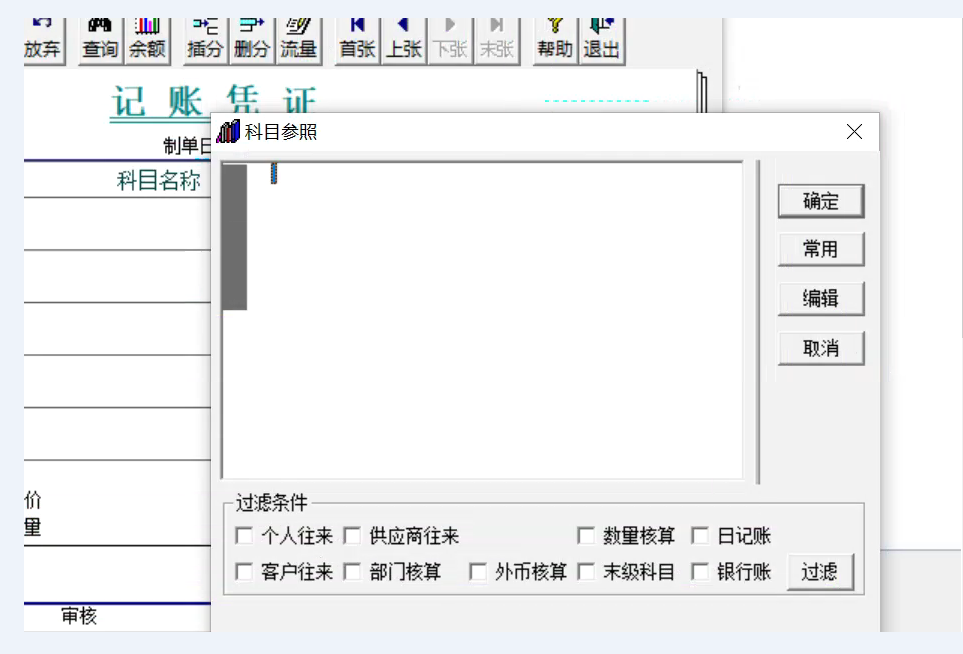Cancel the dialog with 取消 button
Viewport: 963px width, 654px height.
[821, 348]
